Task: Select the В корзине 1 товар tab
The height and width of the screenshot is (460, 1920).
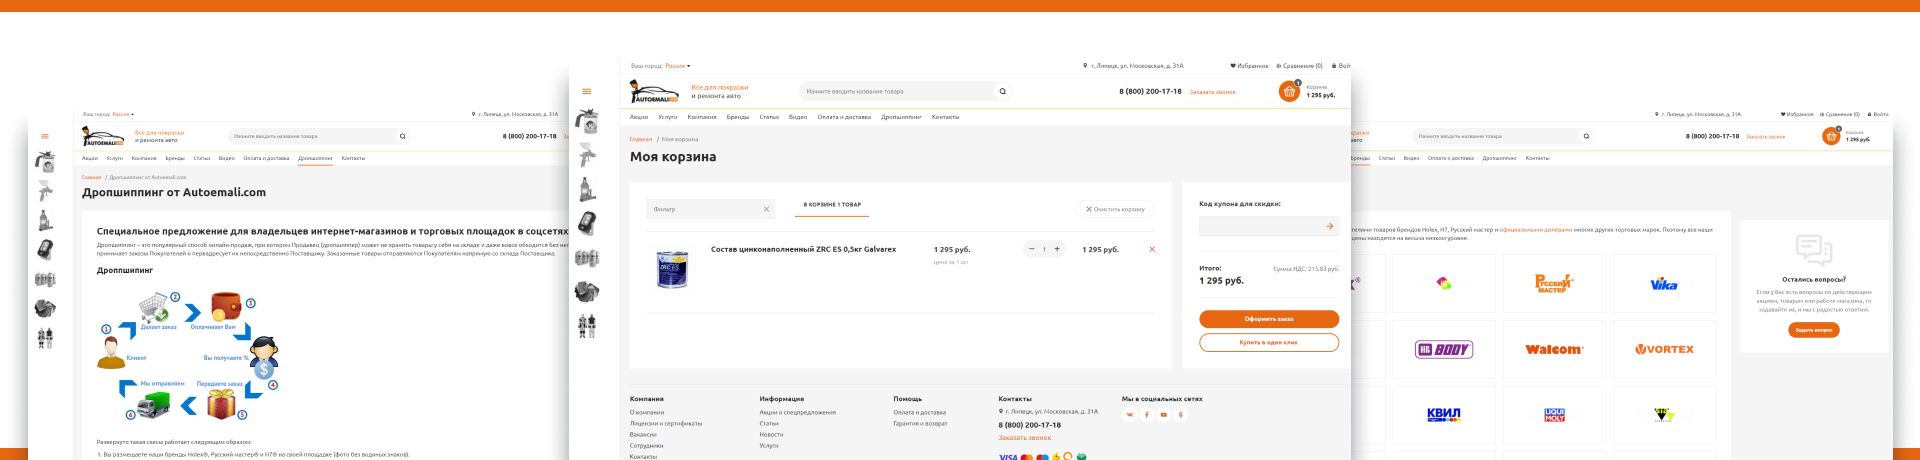Action: click(x=832, y=205)
